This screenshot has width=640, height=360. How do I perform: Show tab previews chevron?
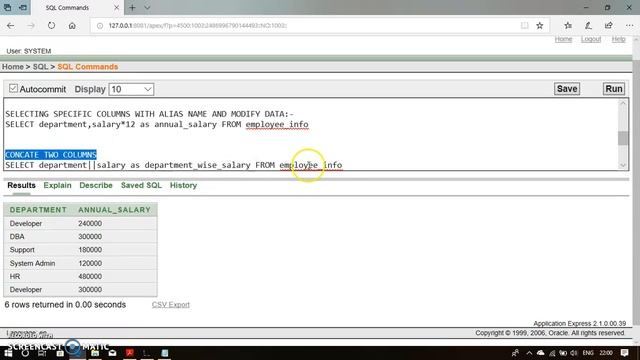point(147,7)
